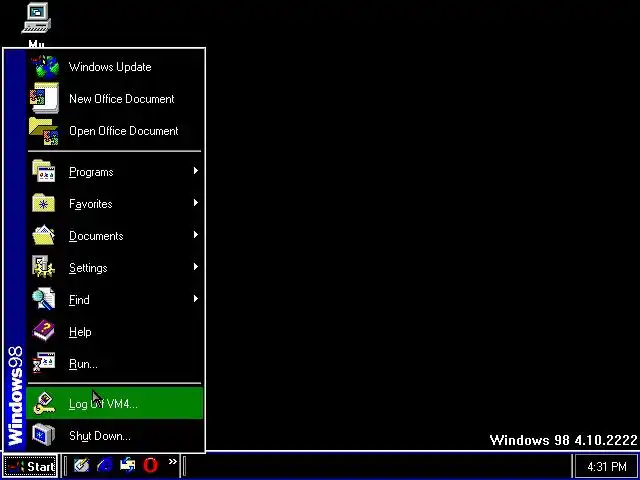Click the Open Office Document folder icon
Image resolution: width=640 pixels, height=480 pixels.
tap(43, 131)
